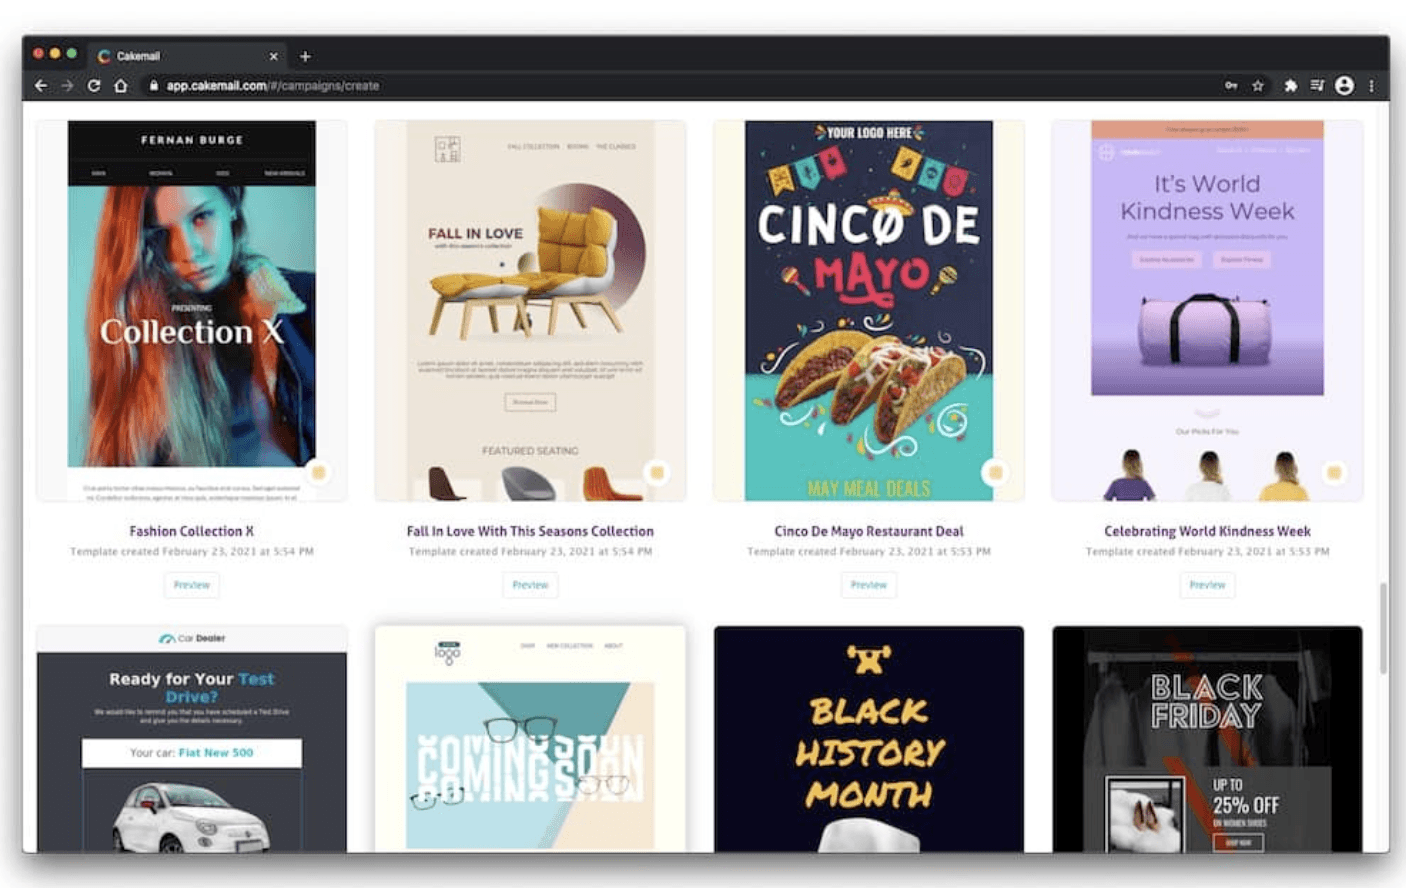
Task: Bookmark this page with star icon
Action: pos(1258,86)
